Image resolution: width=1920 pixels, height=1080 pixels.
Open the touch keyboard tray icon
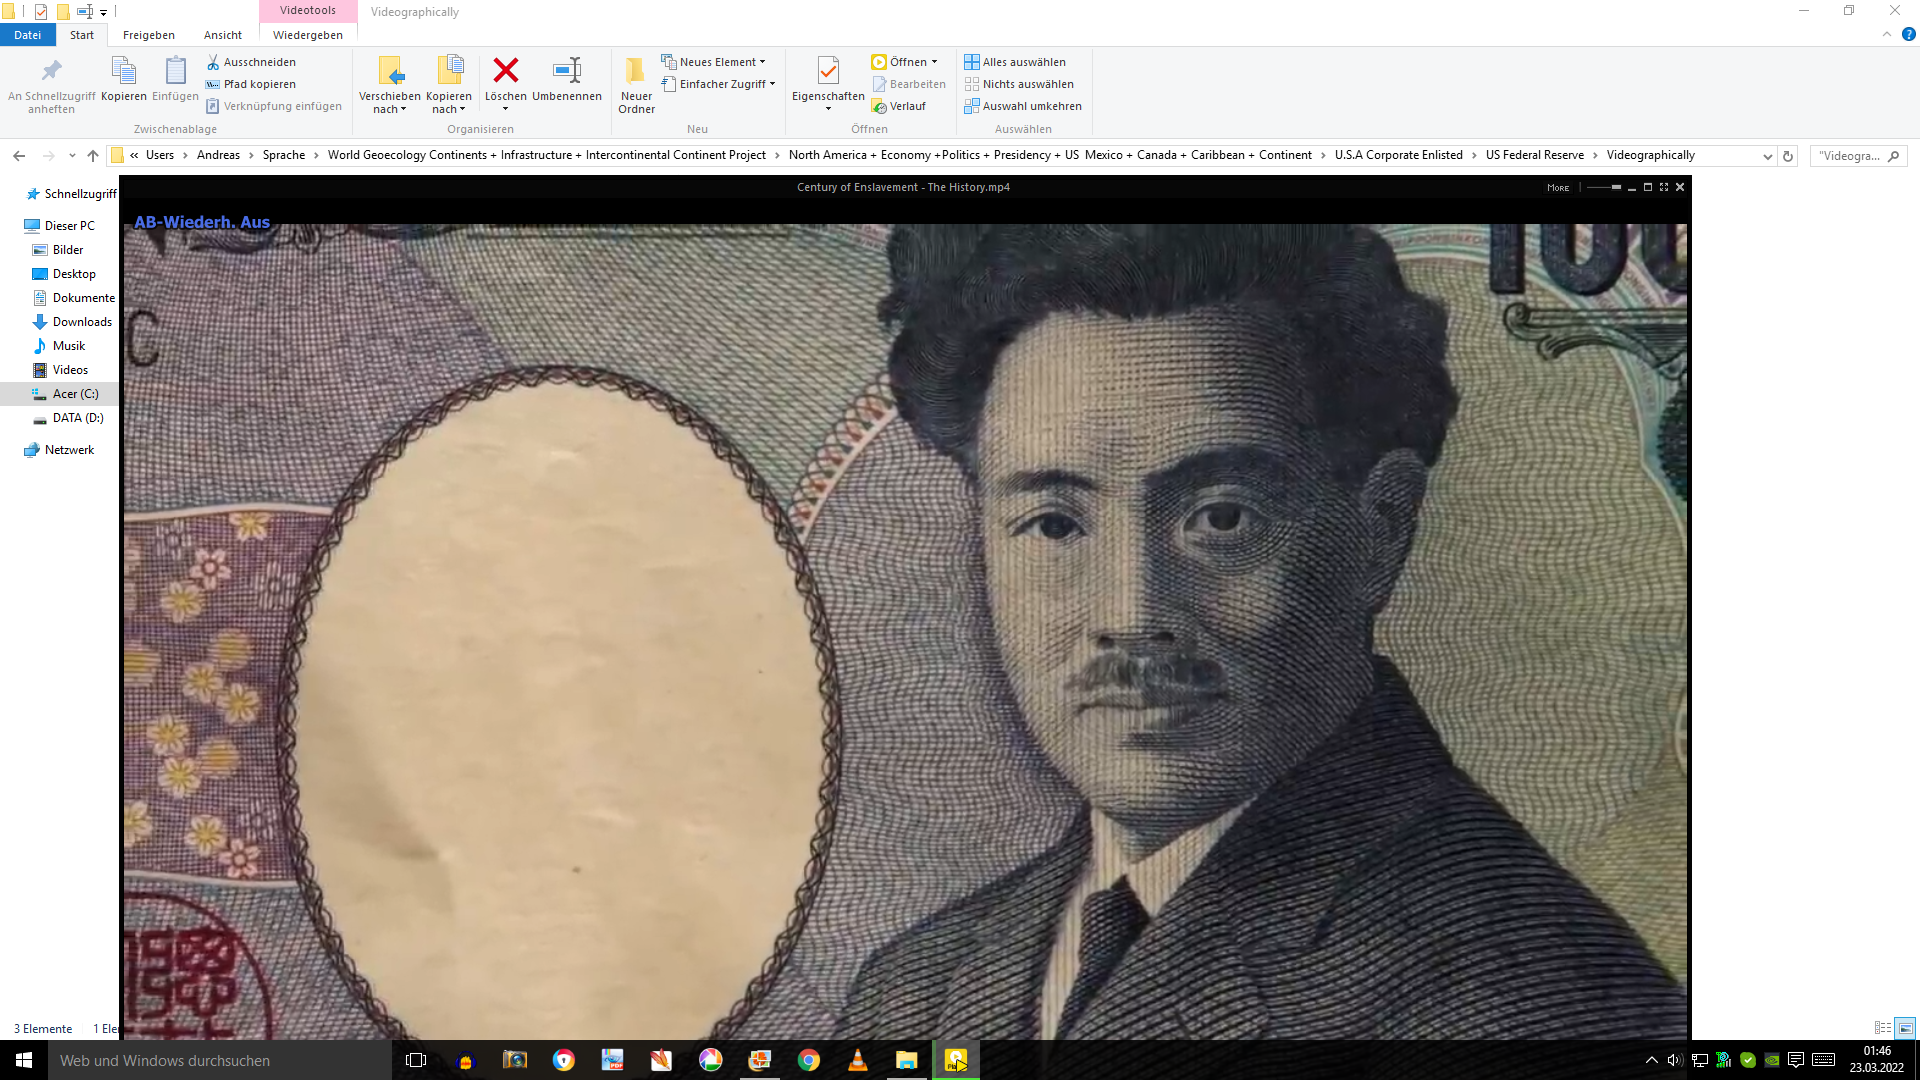[1823, 1060]
